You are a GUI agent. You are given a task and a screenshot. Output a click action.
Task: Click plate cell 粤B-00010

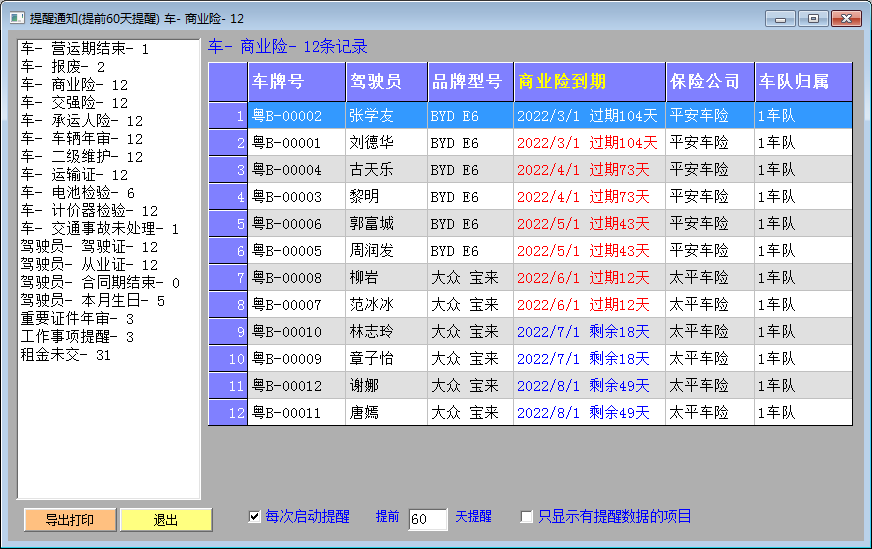tap(296, 332)
